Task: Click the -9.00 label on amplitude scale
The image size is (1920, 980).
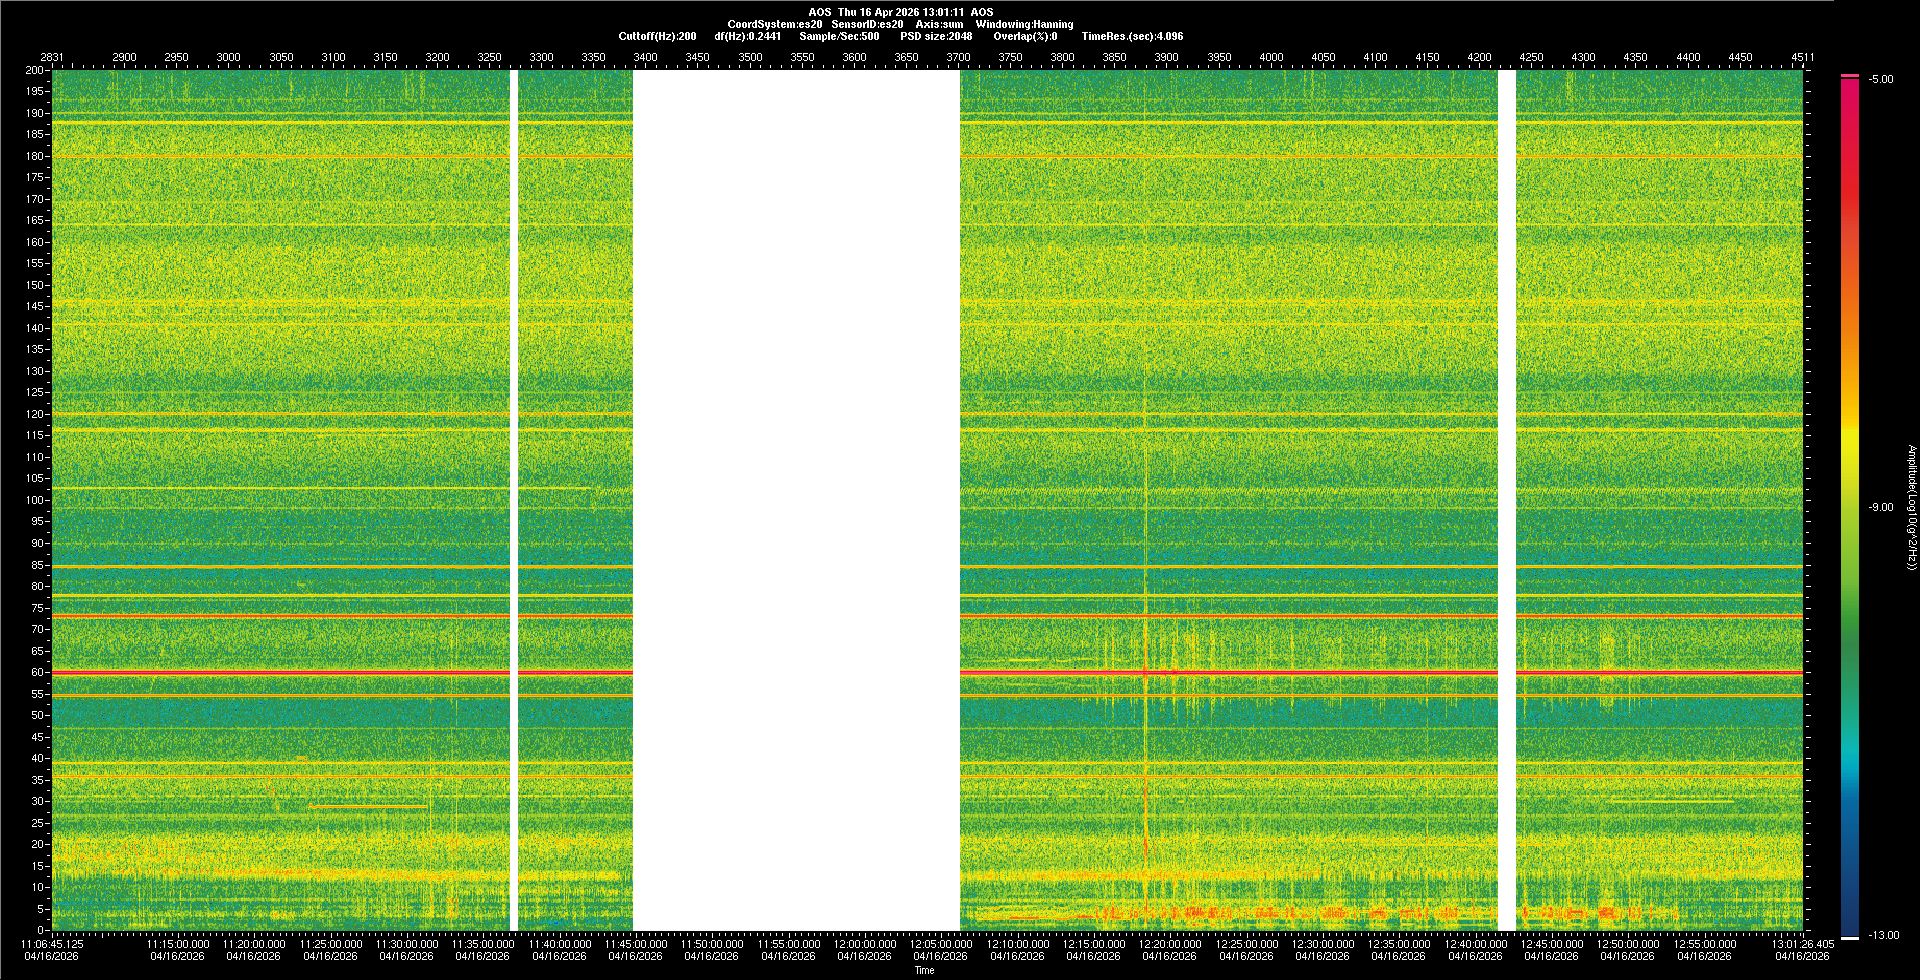Action: pyautogui.click(x=1880, y=507)
